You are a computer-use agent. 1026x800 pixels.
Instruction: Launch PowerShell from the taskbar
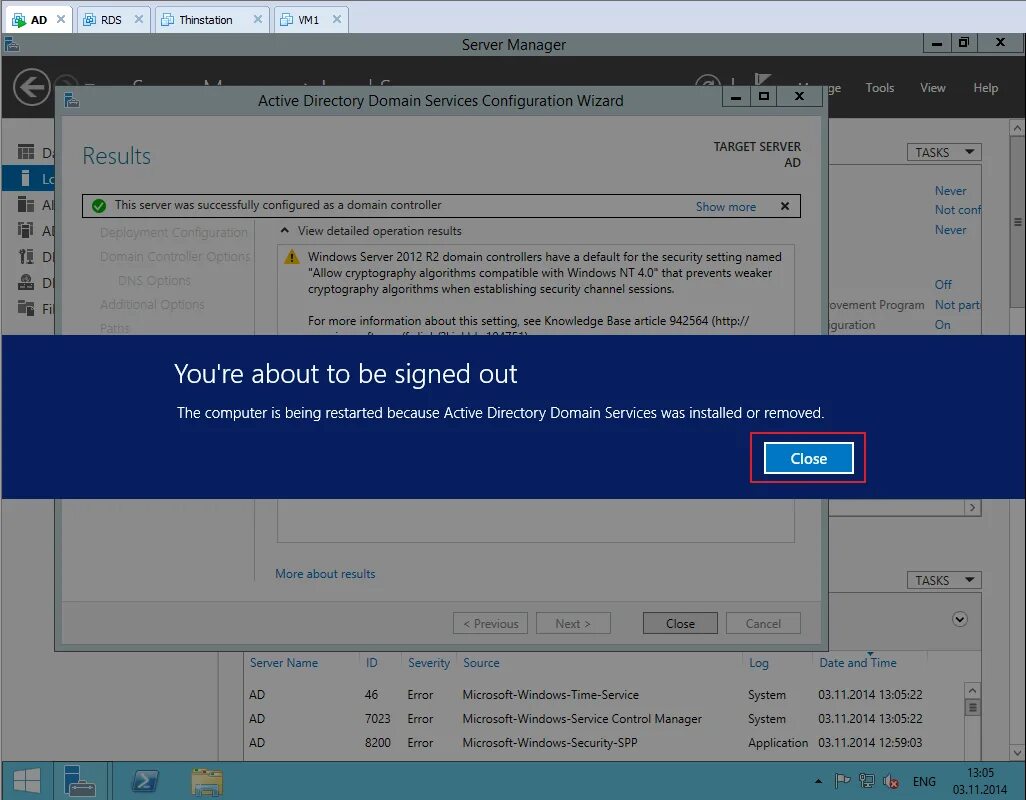(x=145, y=781)
